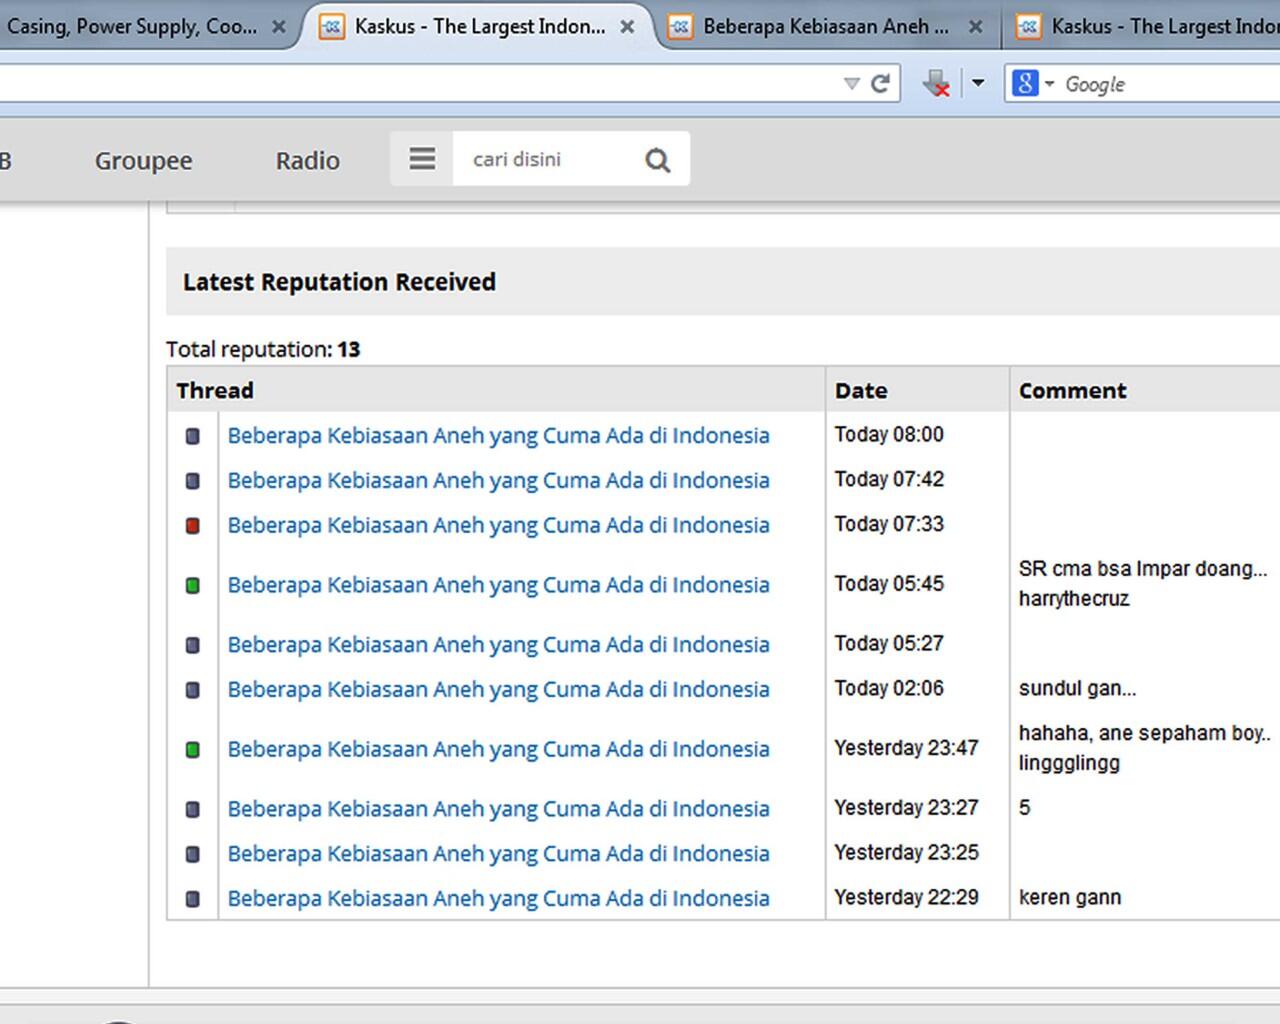Click the gray reputation icon for Yesterday 22:29

(193, 899)
